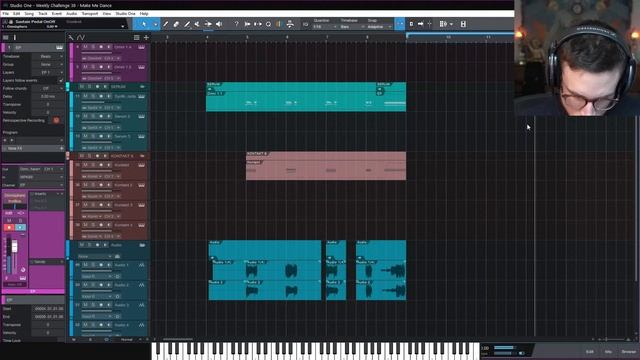
Task: Click the question mark help icon
Action: (x=236, y=24)
